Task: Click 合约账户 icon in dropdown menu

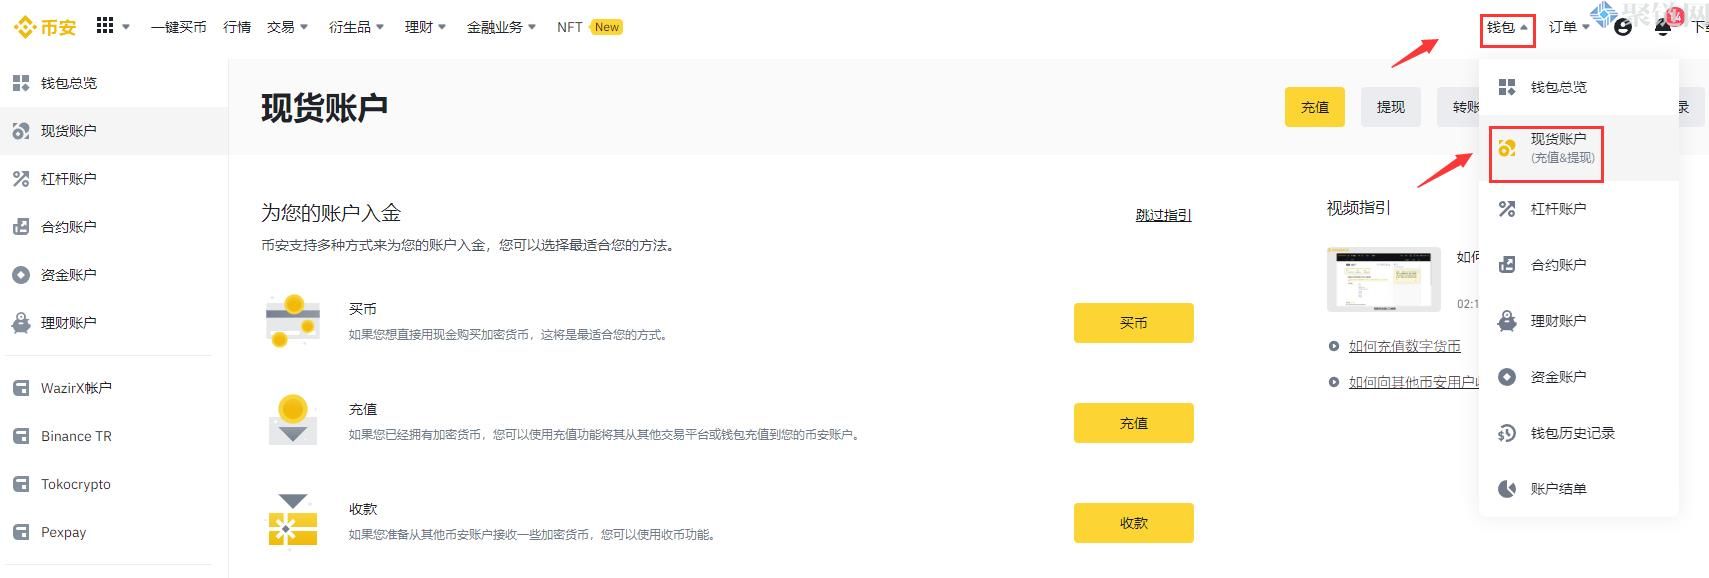Action: point(1507,265)
